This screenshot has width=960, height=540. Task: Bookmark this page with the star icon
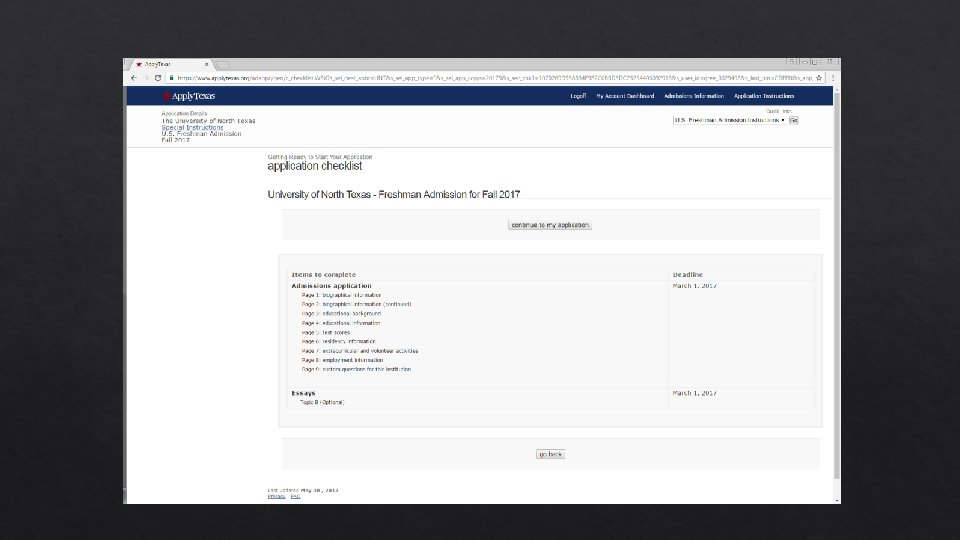tap(819, 78)
